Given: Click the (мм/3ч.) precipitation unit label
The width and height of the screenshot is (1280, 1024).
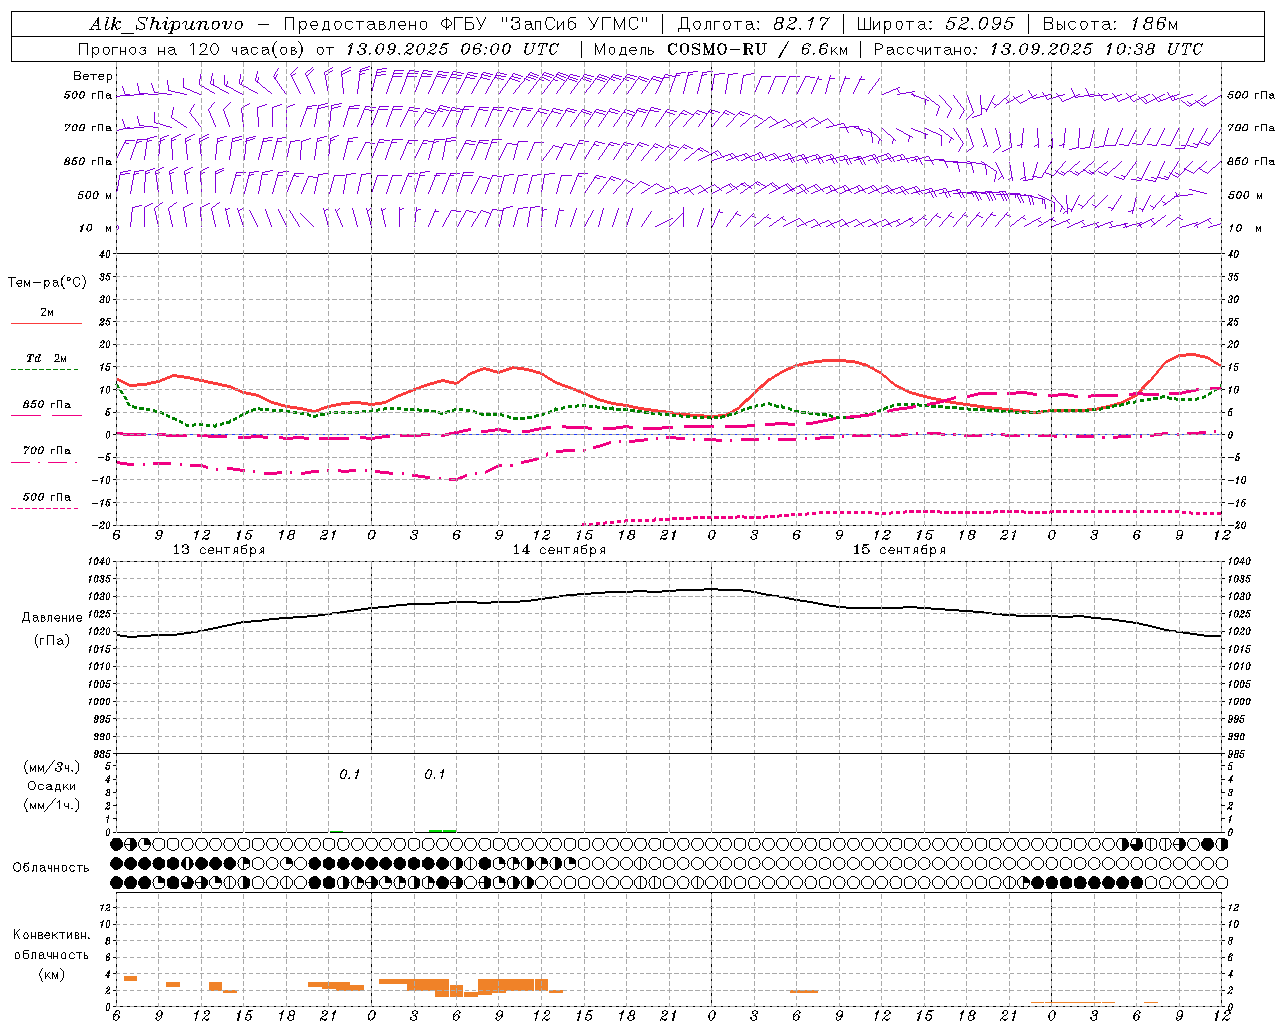Looking at the screenshot, I should (x=52, y=767).
